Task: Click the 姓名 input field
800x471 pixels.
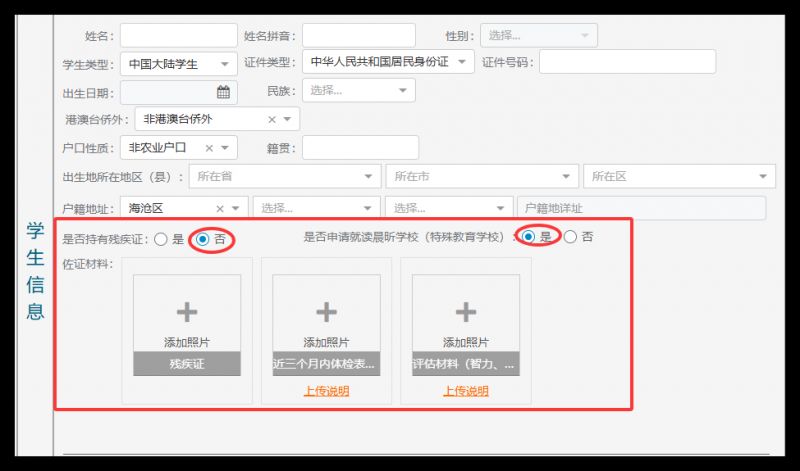Action: pos(179,35)
